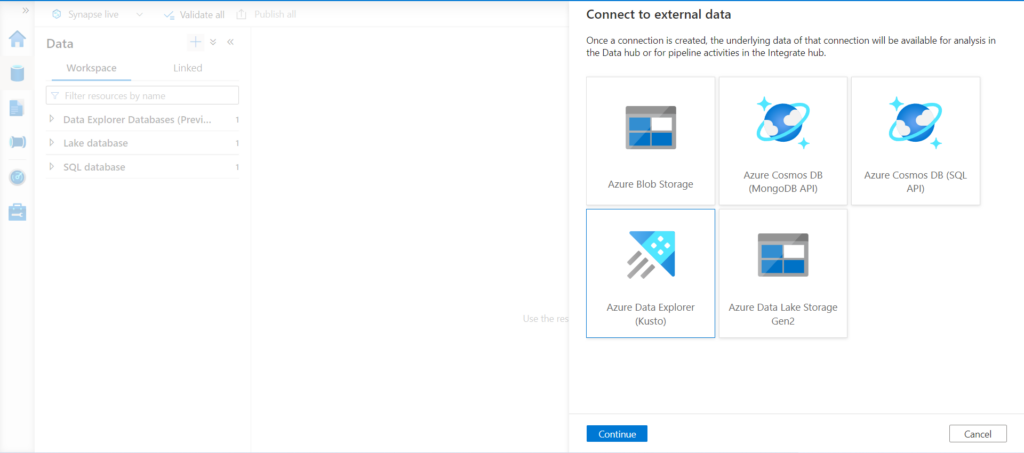
Task: Expand the left navigation rail
Action: pos(25,10)
